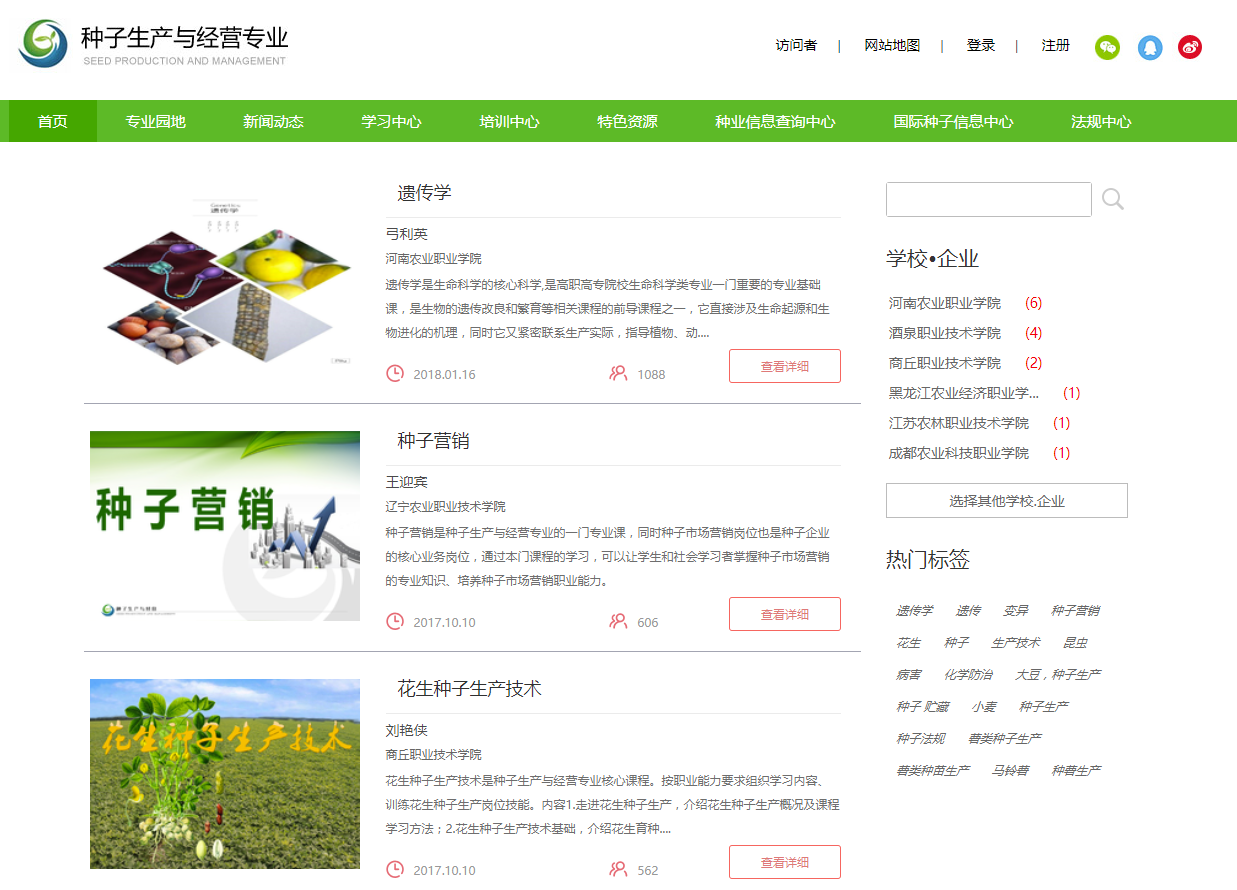Screen dimensions: 1237x890
Task: Click the green WeChat icon
Action: point(1107,47)
